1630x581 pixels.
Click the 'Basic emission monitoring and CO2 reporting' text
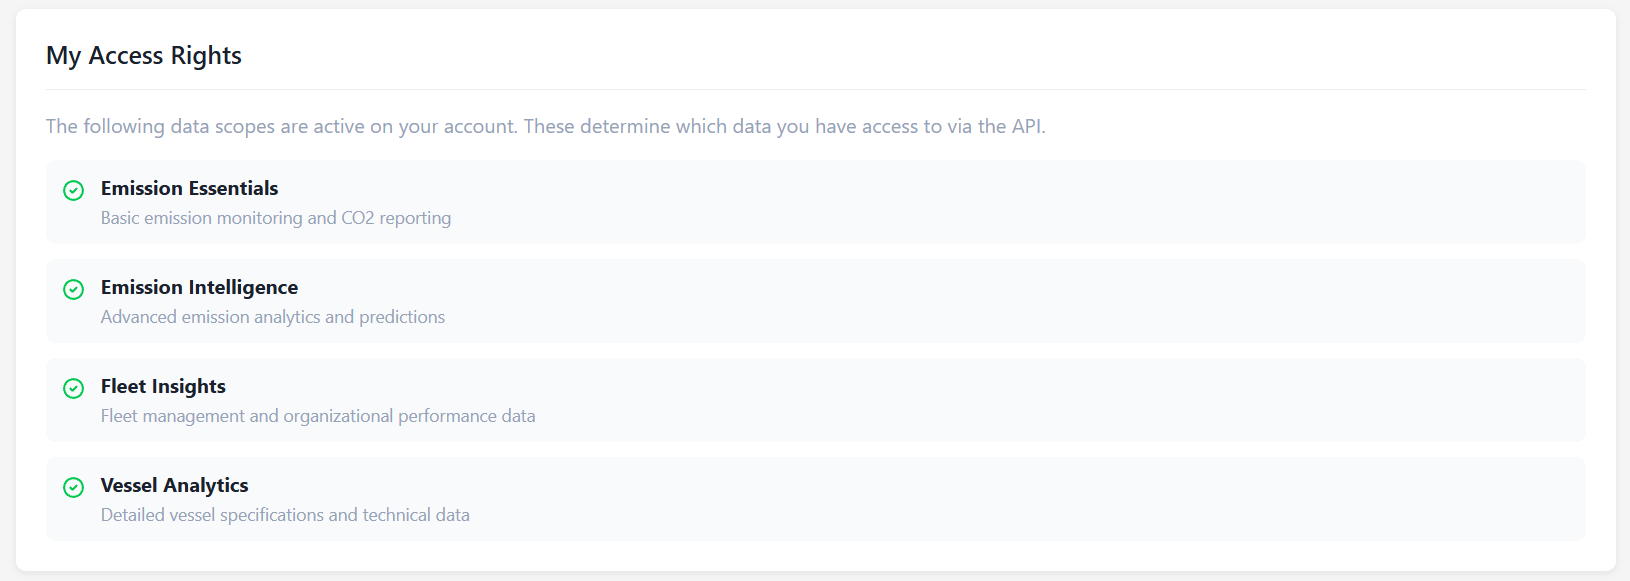click(275, 218)
